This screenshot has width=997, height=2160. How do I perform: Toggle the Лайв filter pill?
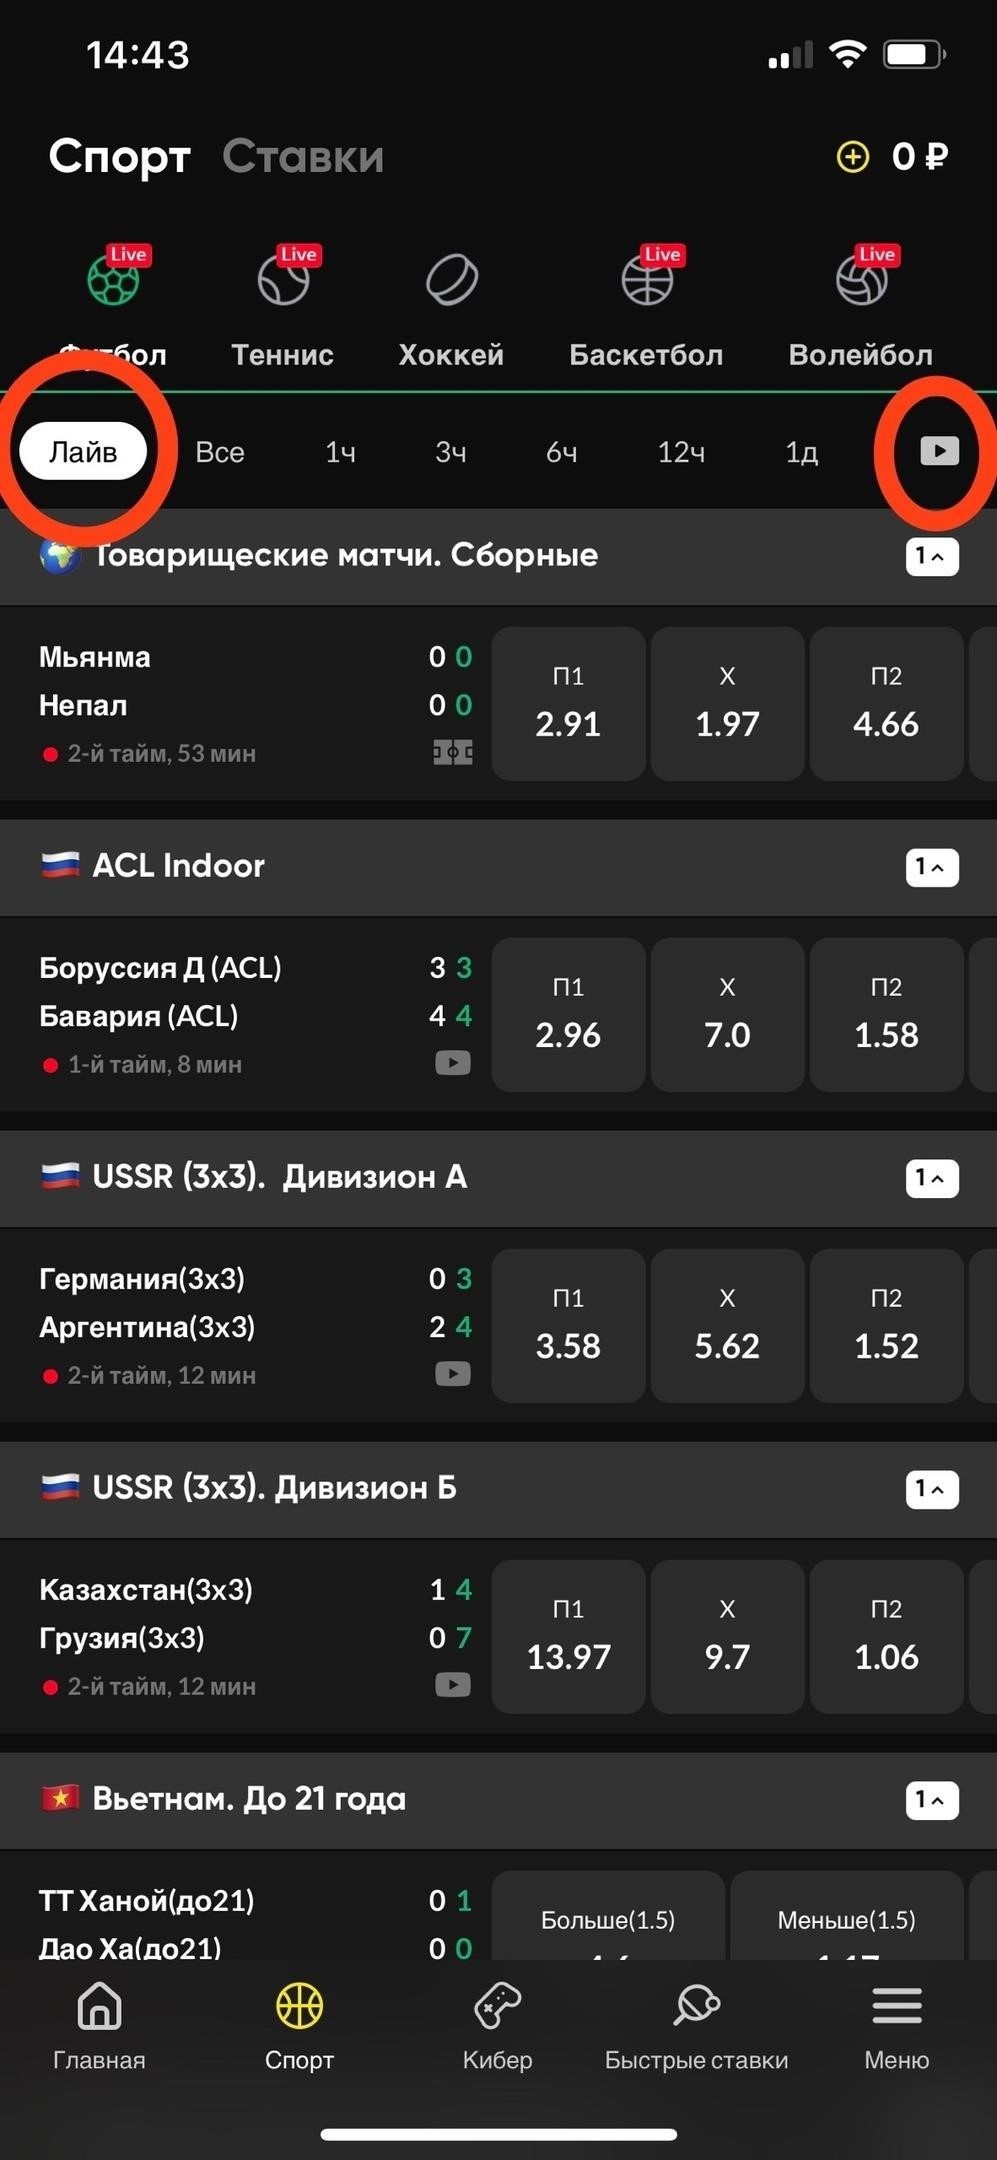(83, 452)
